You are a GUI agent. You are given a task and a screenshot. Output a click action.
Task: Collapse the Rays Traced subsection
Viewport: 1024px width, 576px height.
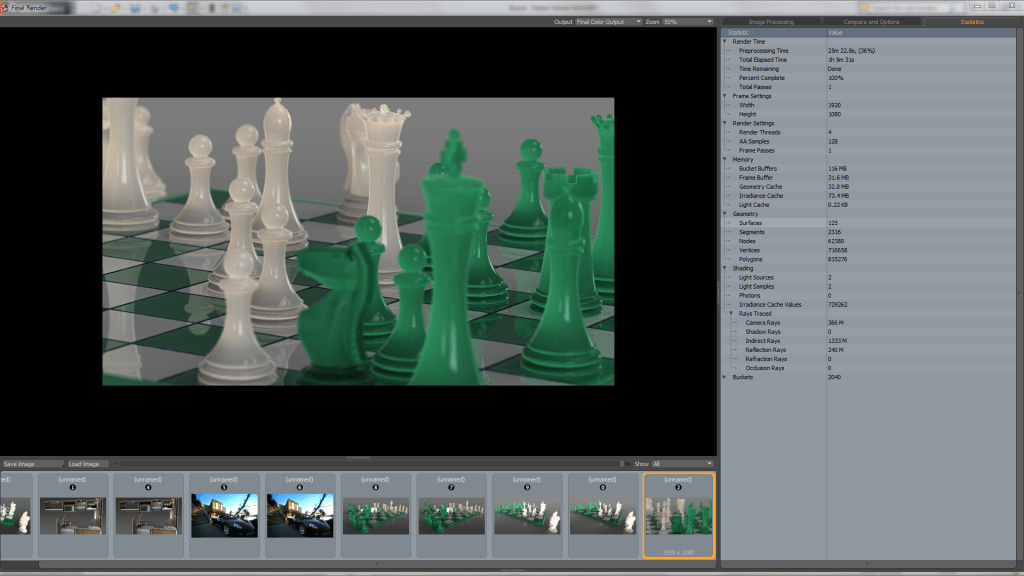(x=729, y=313)
